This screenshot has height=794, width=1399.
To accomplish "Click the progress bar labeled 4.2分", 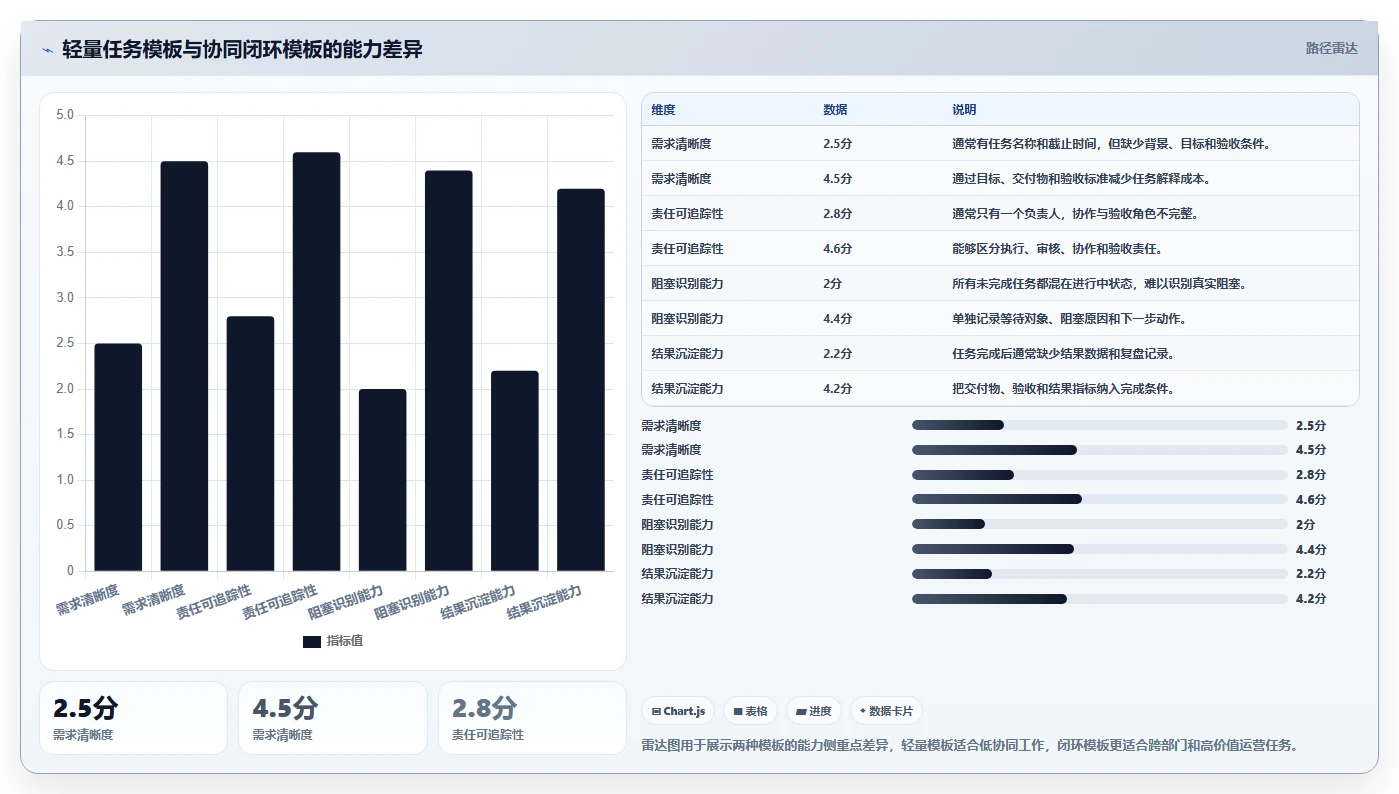I will coord(1100,599).
